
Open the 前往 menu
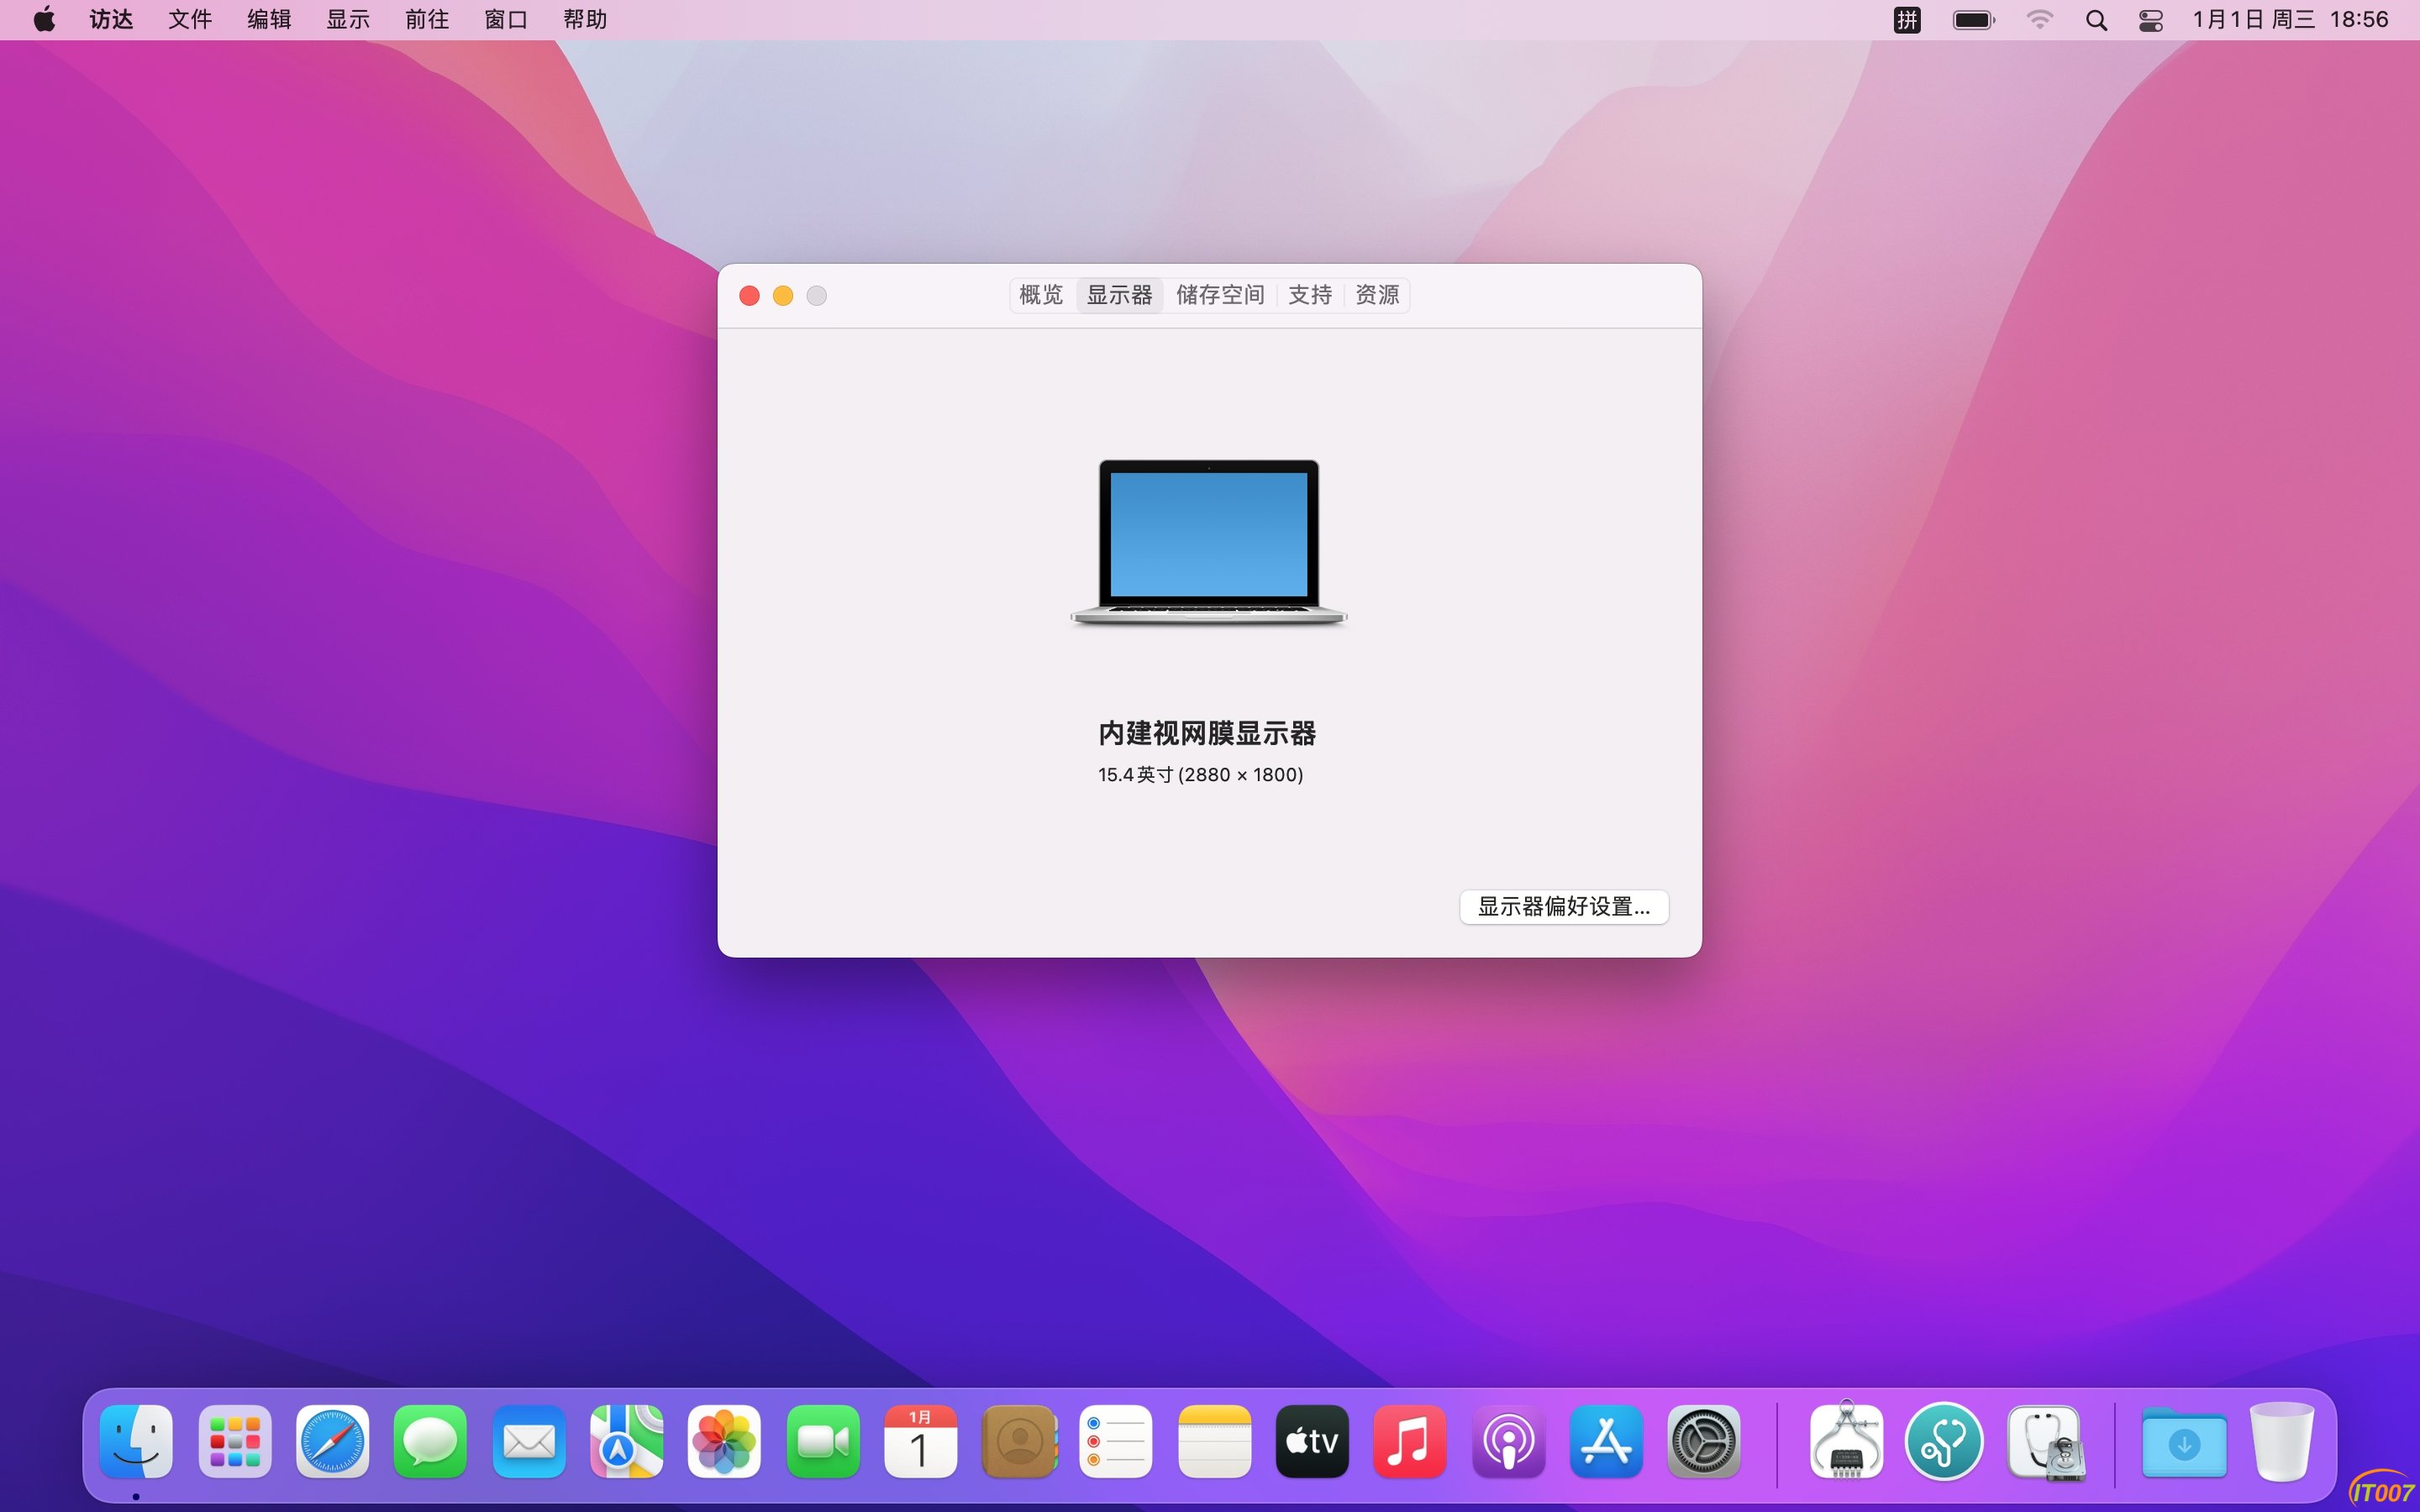click(427, 19)
